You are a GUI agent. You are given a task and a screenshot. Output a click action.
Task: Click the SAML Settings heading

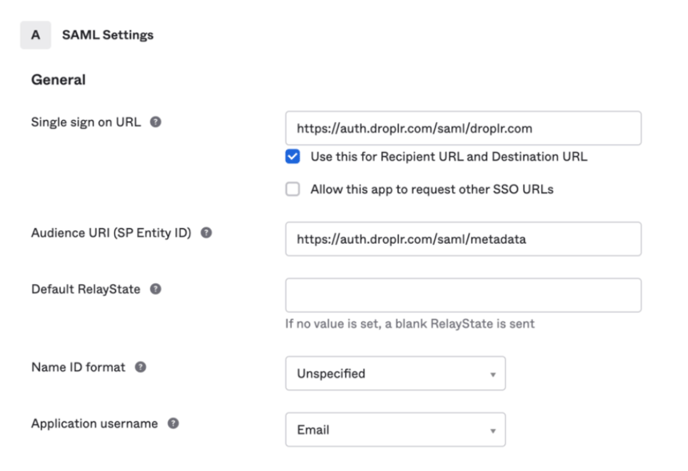(x=108, y=35)
